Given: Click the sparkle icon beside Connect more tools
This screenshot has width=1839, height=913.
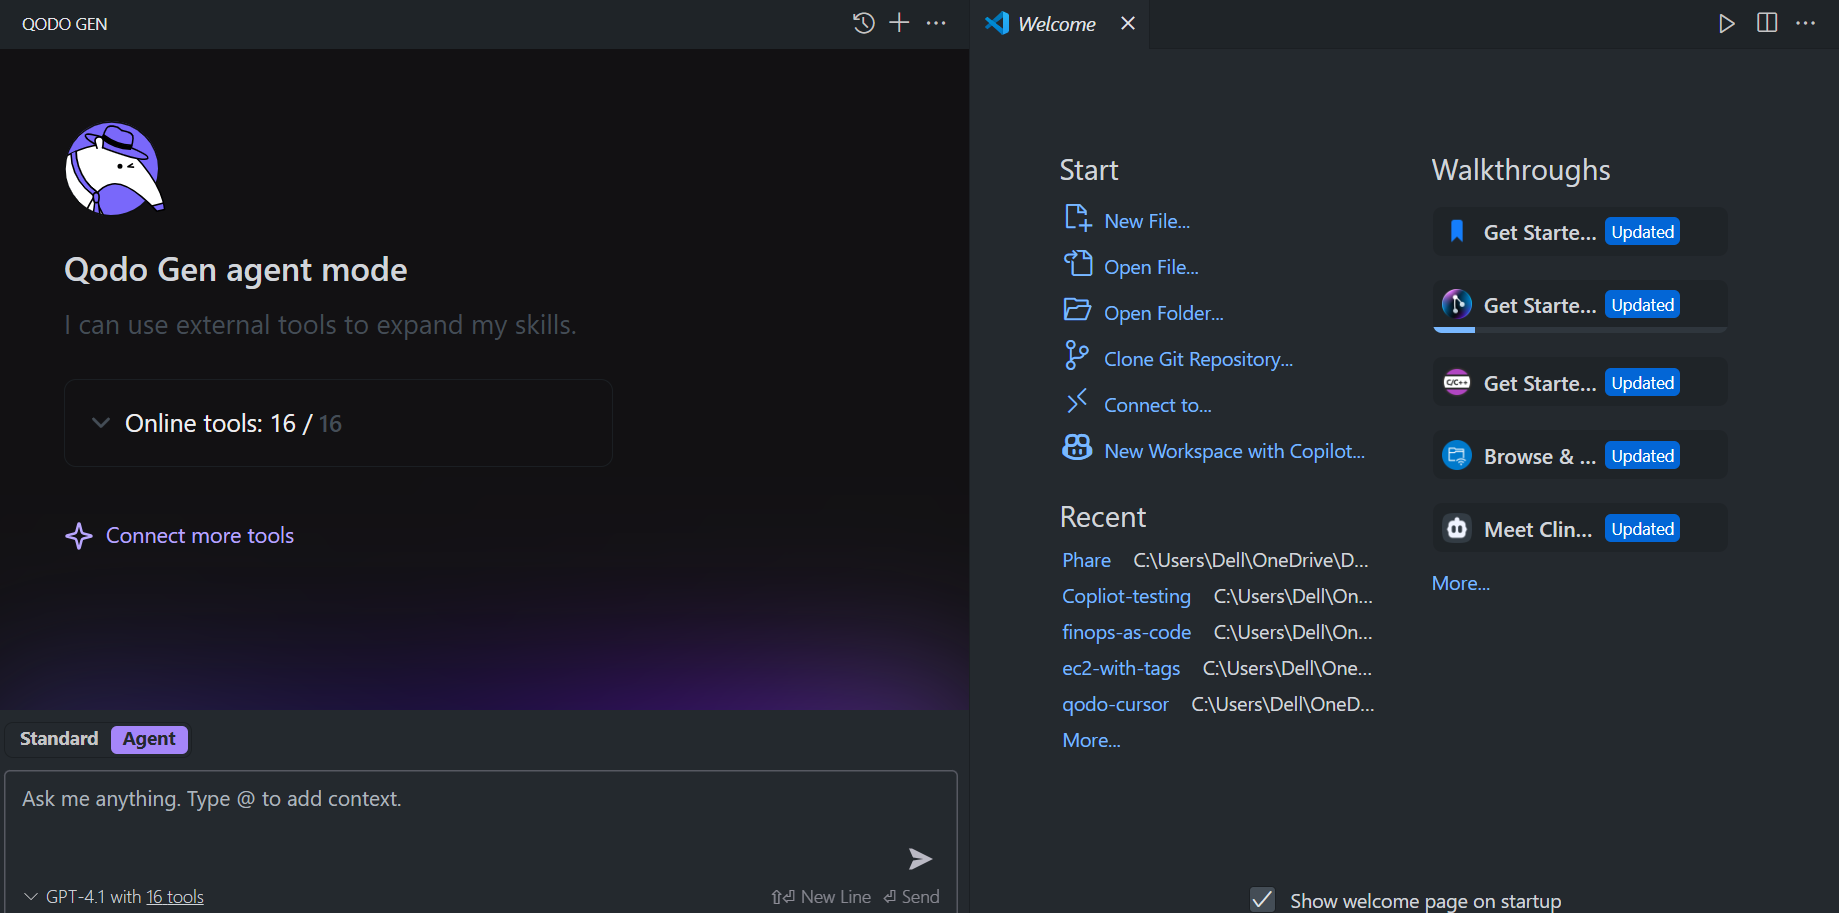Looking at the screenshot, I should point(79,536).
